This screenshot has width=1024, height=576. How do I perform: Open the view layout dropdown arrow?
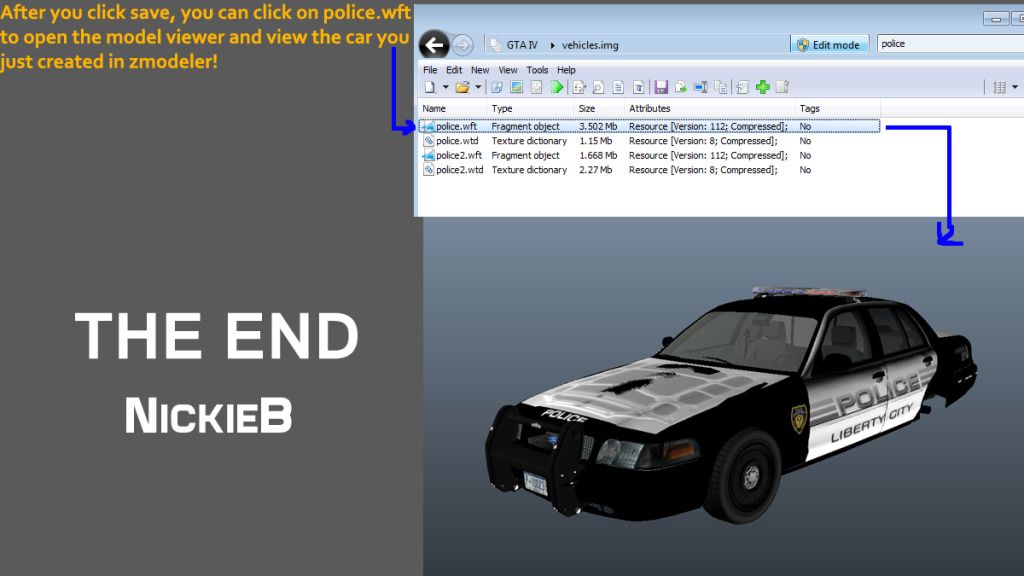[x=1014, y=87]
